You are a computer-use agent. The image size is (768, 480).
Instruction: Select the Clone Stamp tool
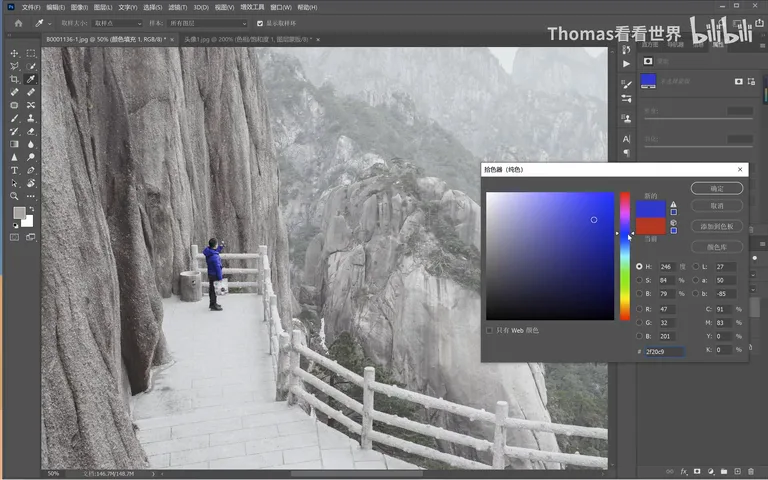(x=31, y=118)
